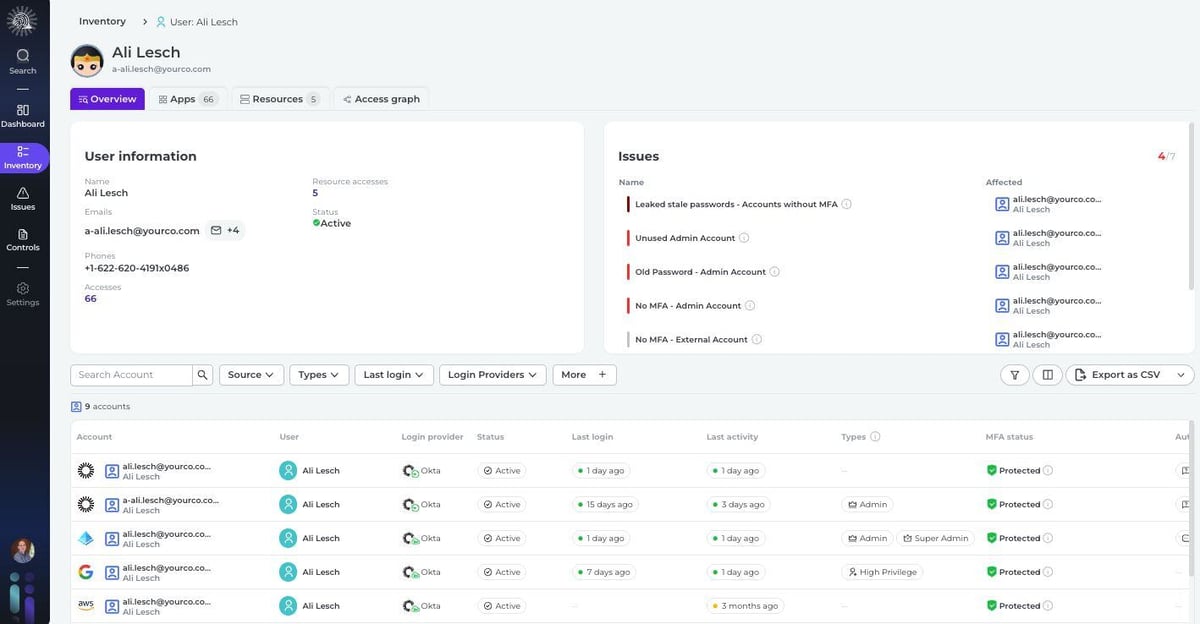This screenshot has width=1200, height=624.
Task: Click the affected account icon for Unused Admin Account
Action: point(1002,238)
